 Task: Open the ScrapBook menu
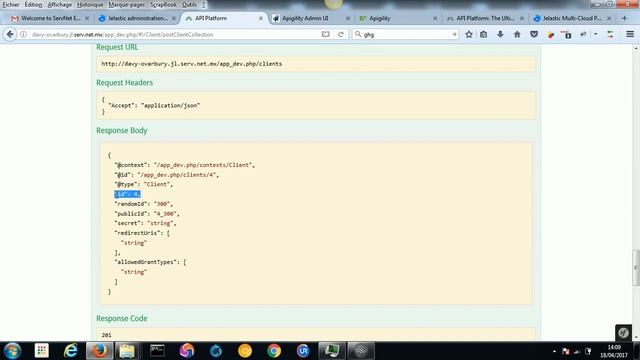click(x=163, y=4)
